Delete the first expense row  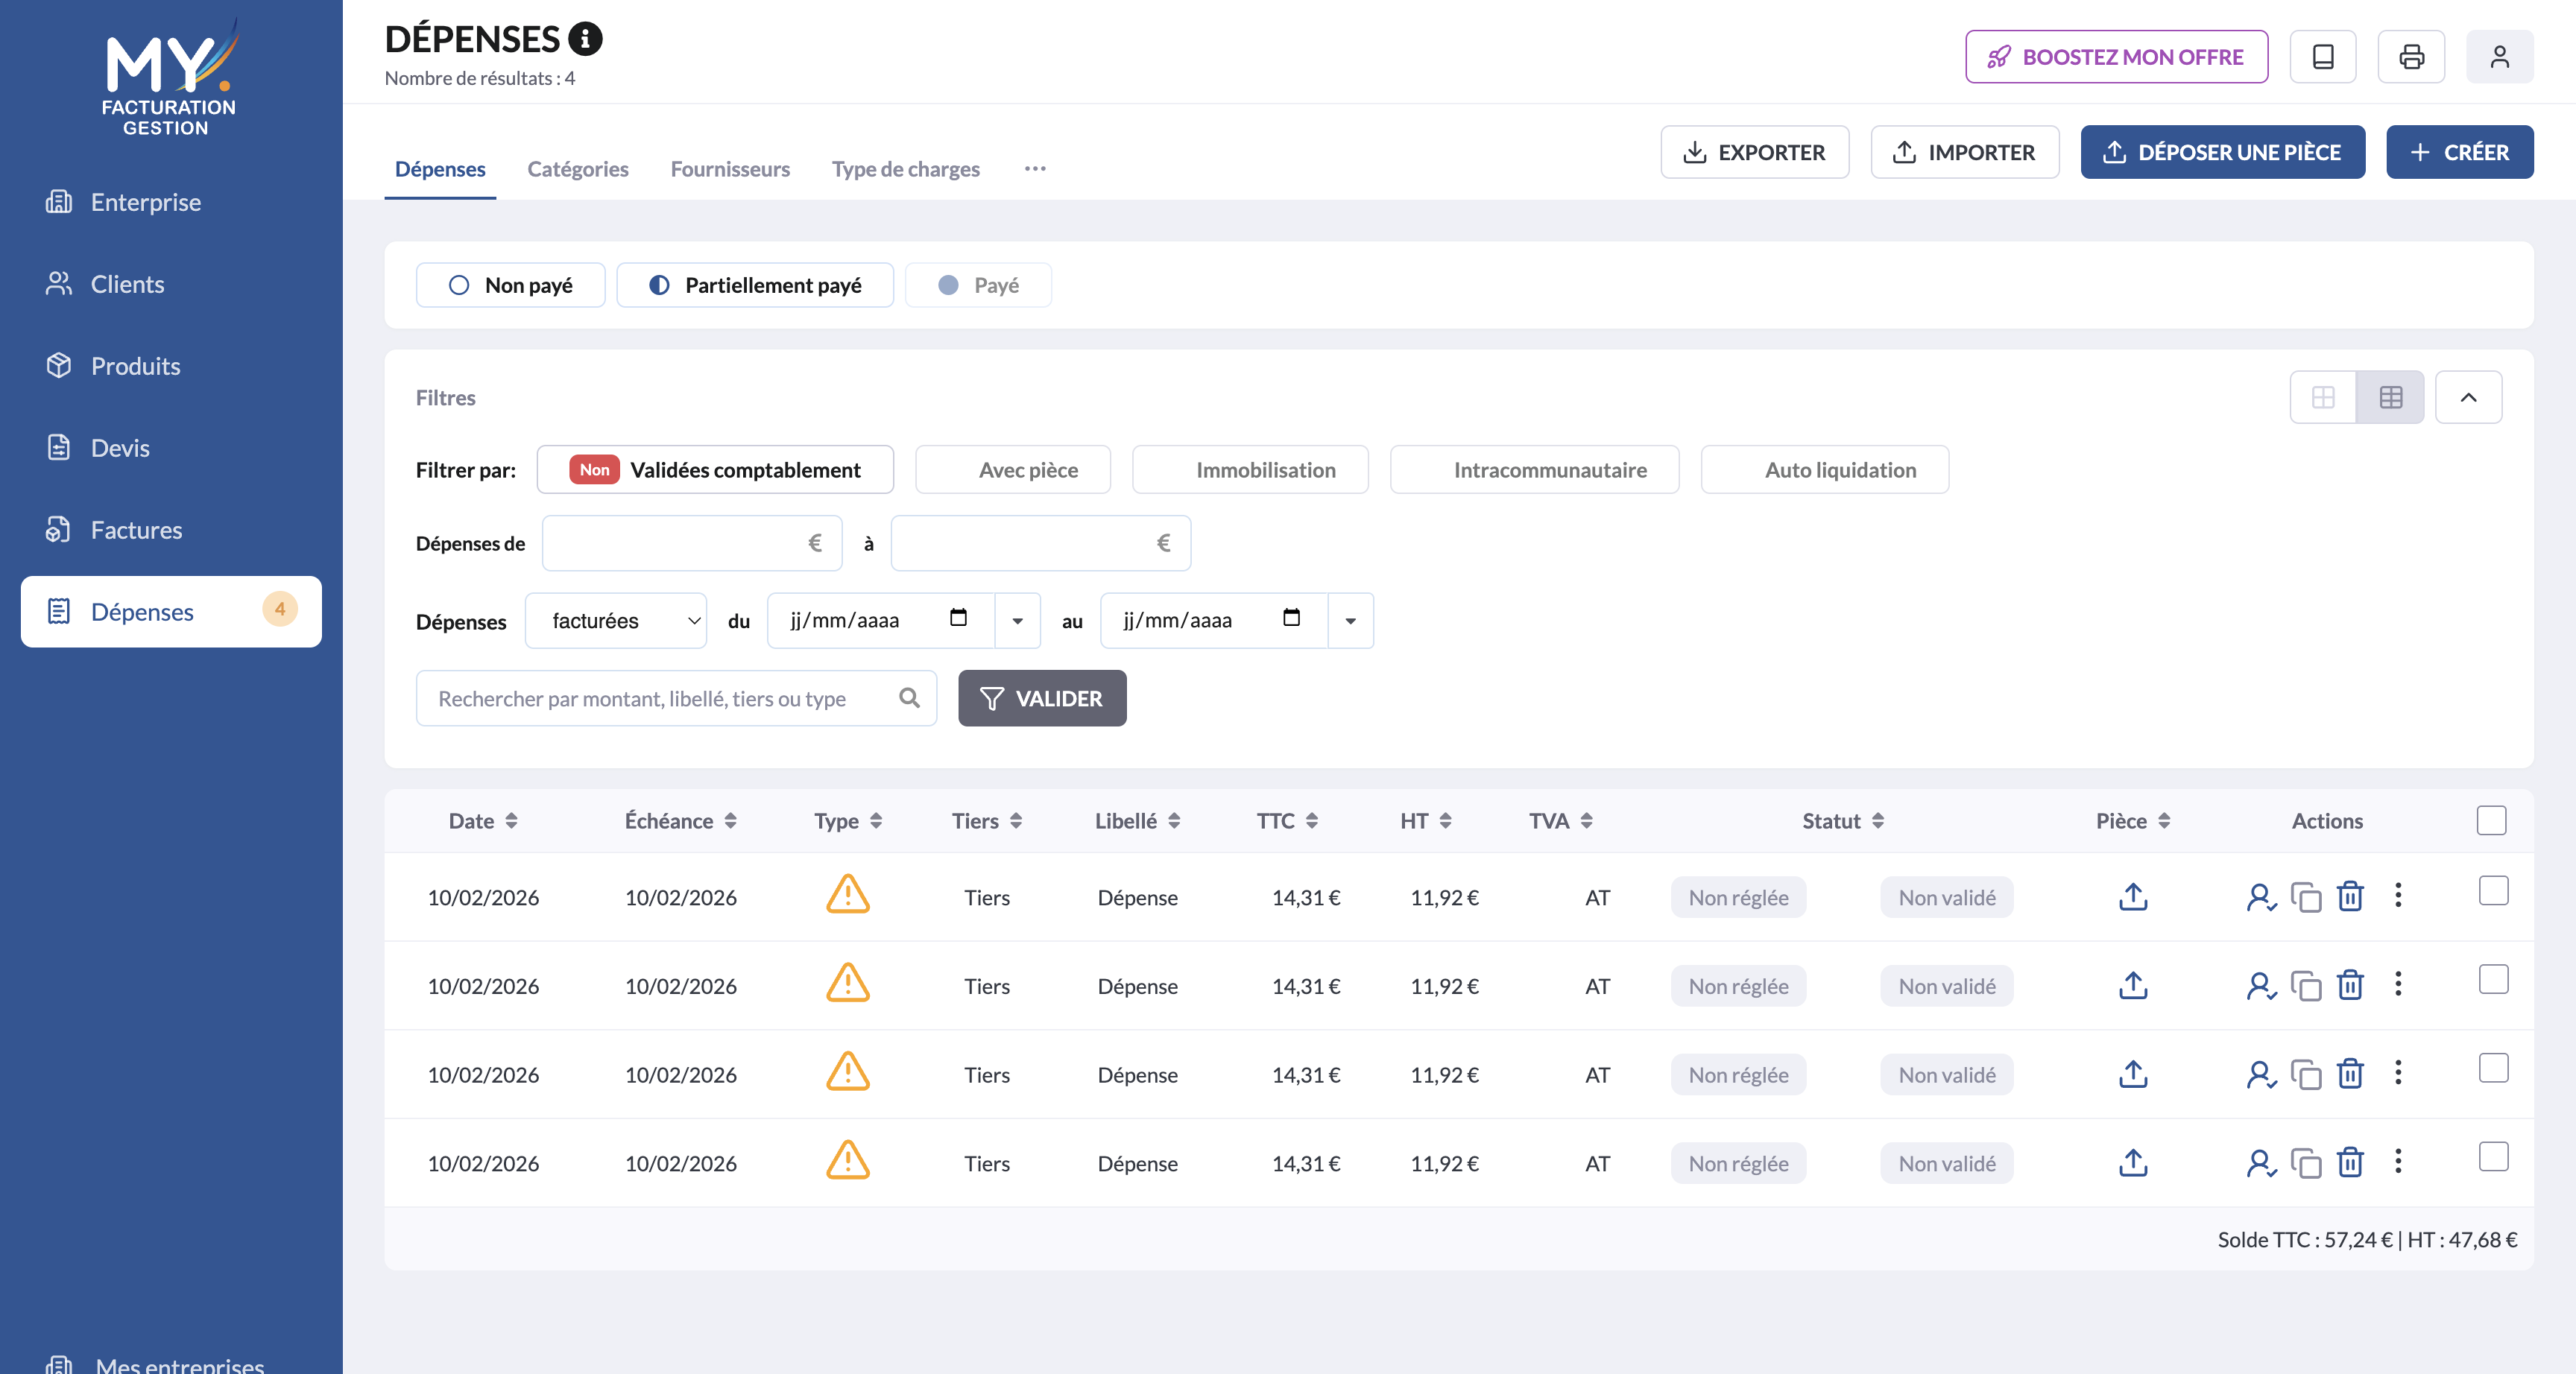tap(2350, 897)
